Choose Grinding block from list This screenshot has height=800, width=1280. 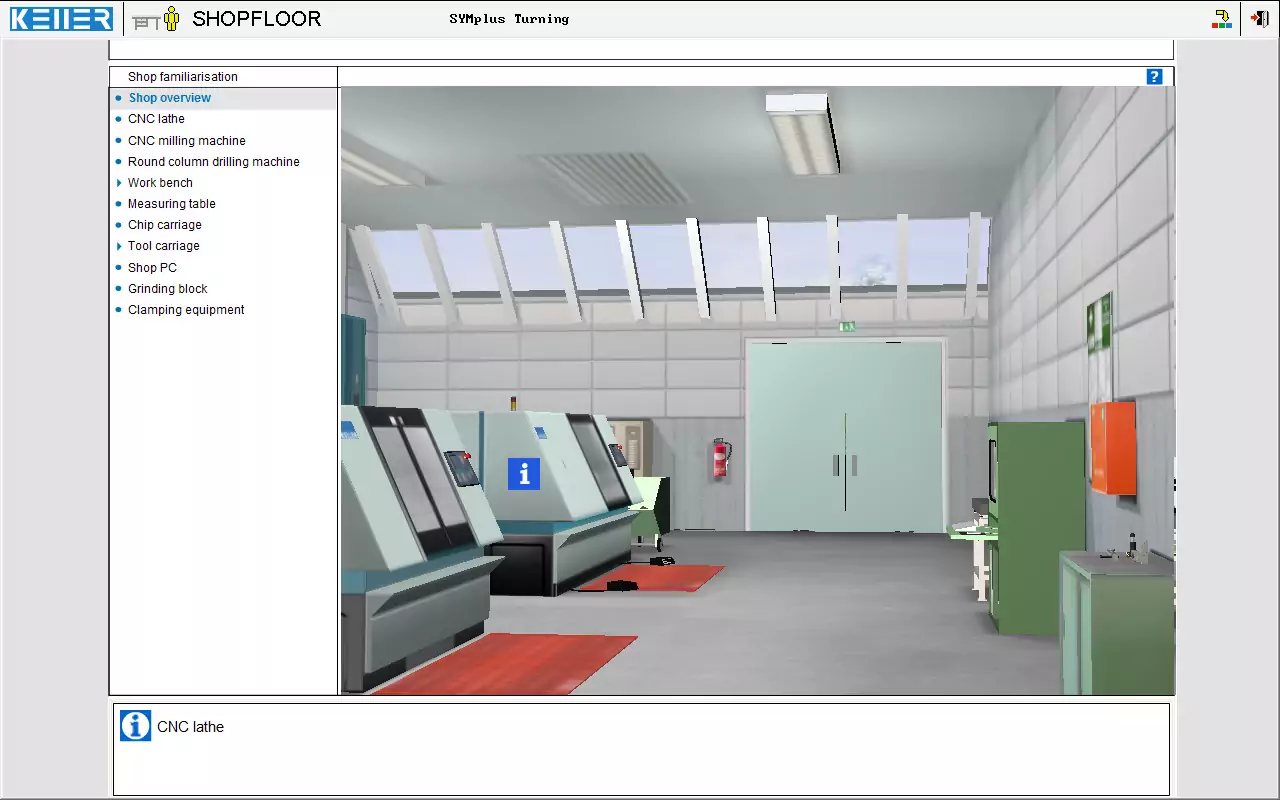pos(167,289)
